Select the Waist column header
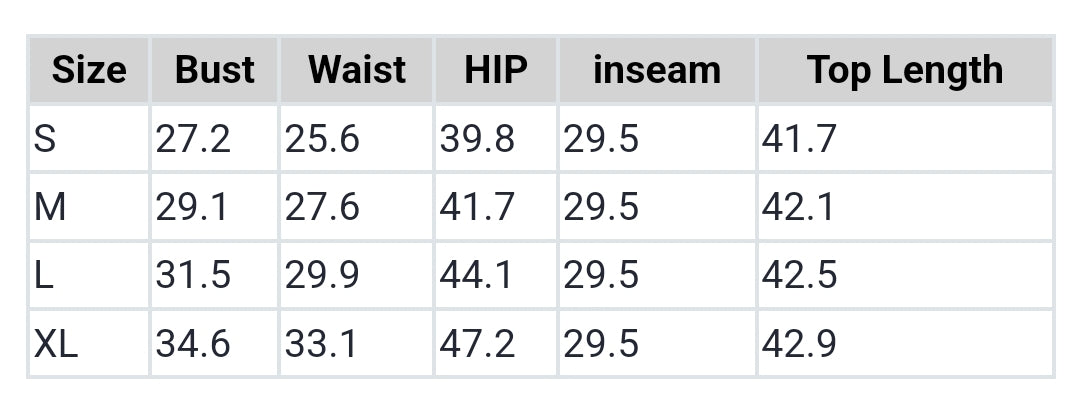This screenshot has width=1080, height=414. (357, 70)
